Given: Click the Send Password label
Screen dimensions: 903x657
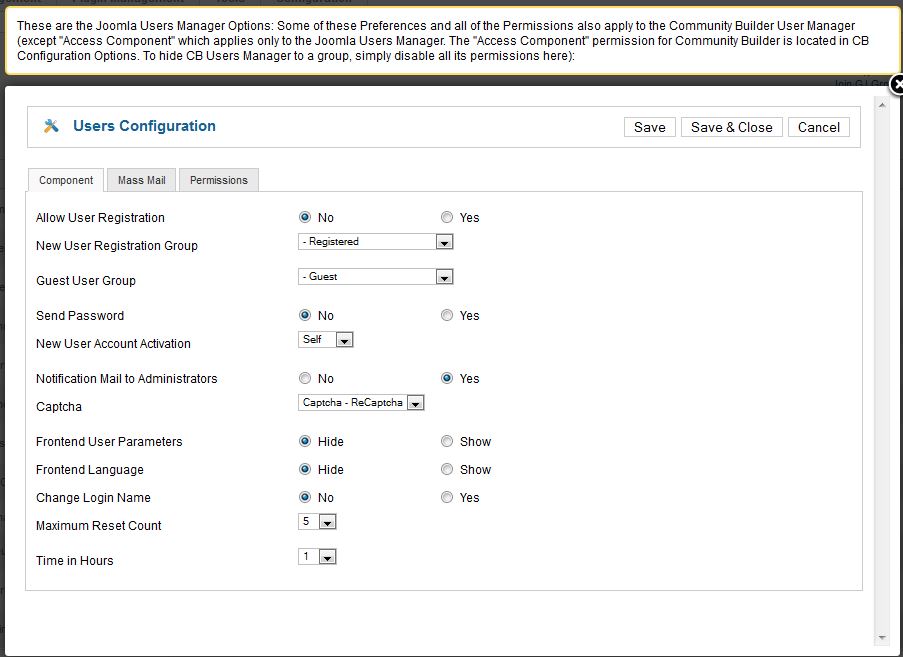Looking at the screenshot, I should click(x=80, y=316).
